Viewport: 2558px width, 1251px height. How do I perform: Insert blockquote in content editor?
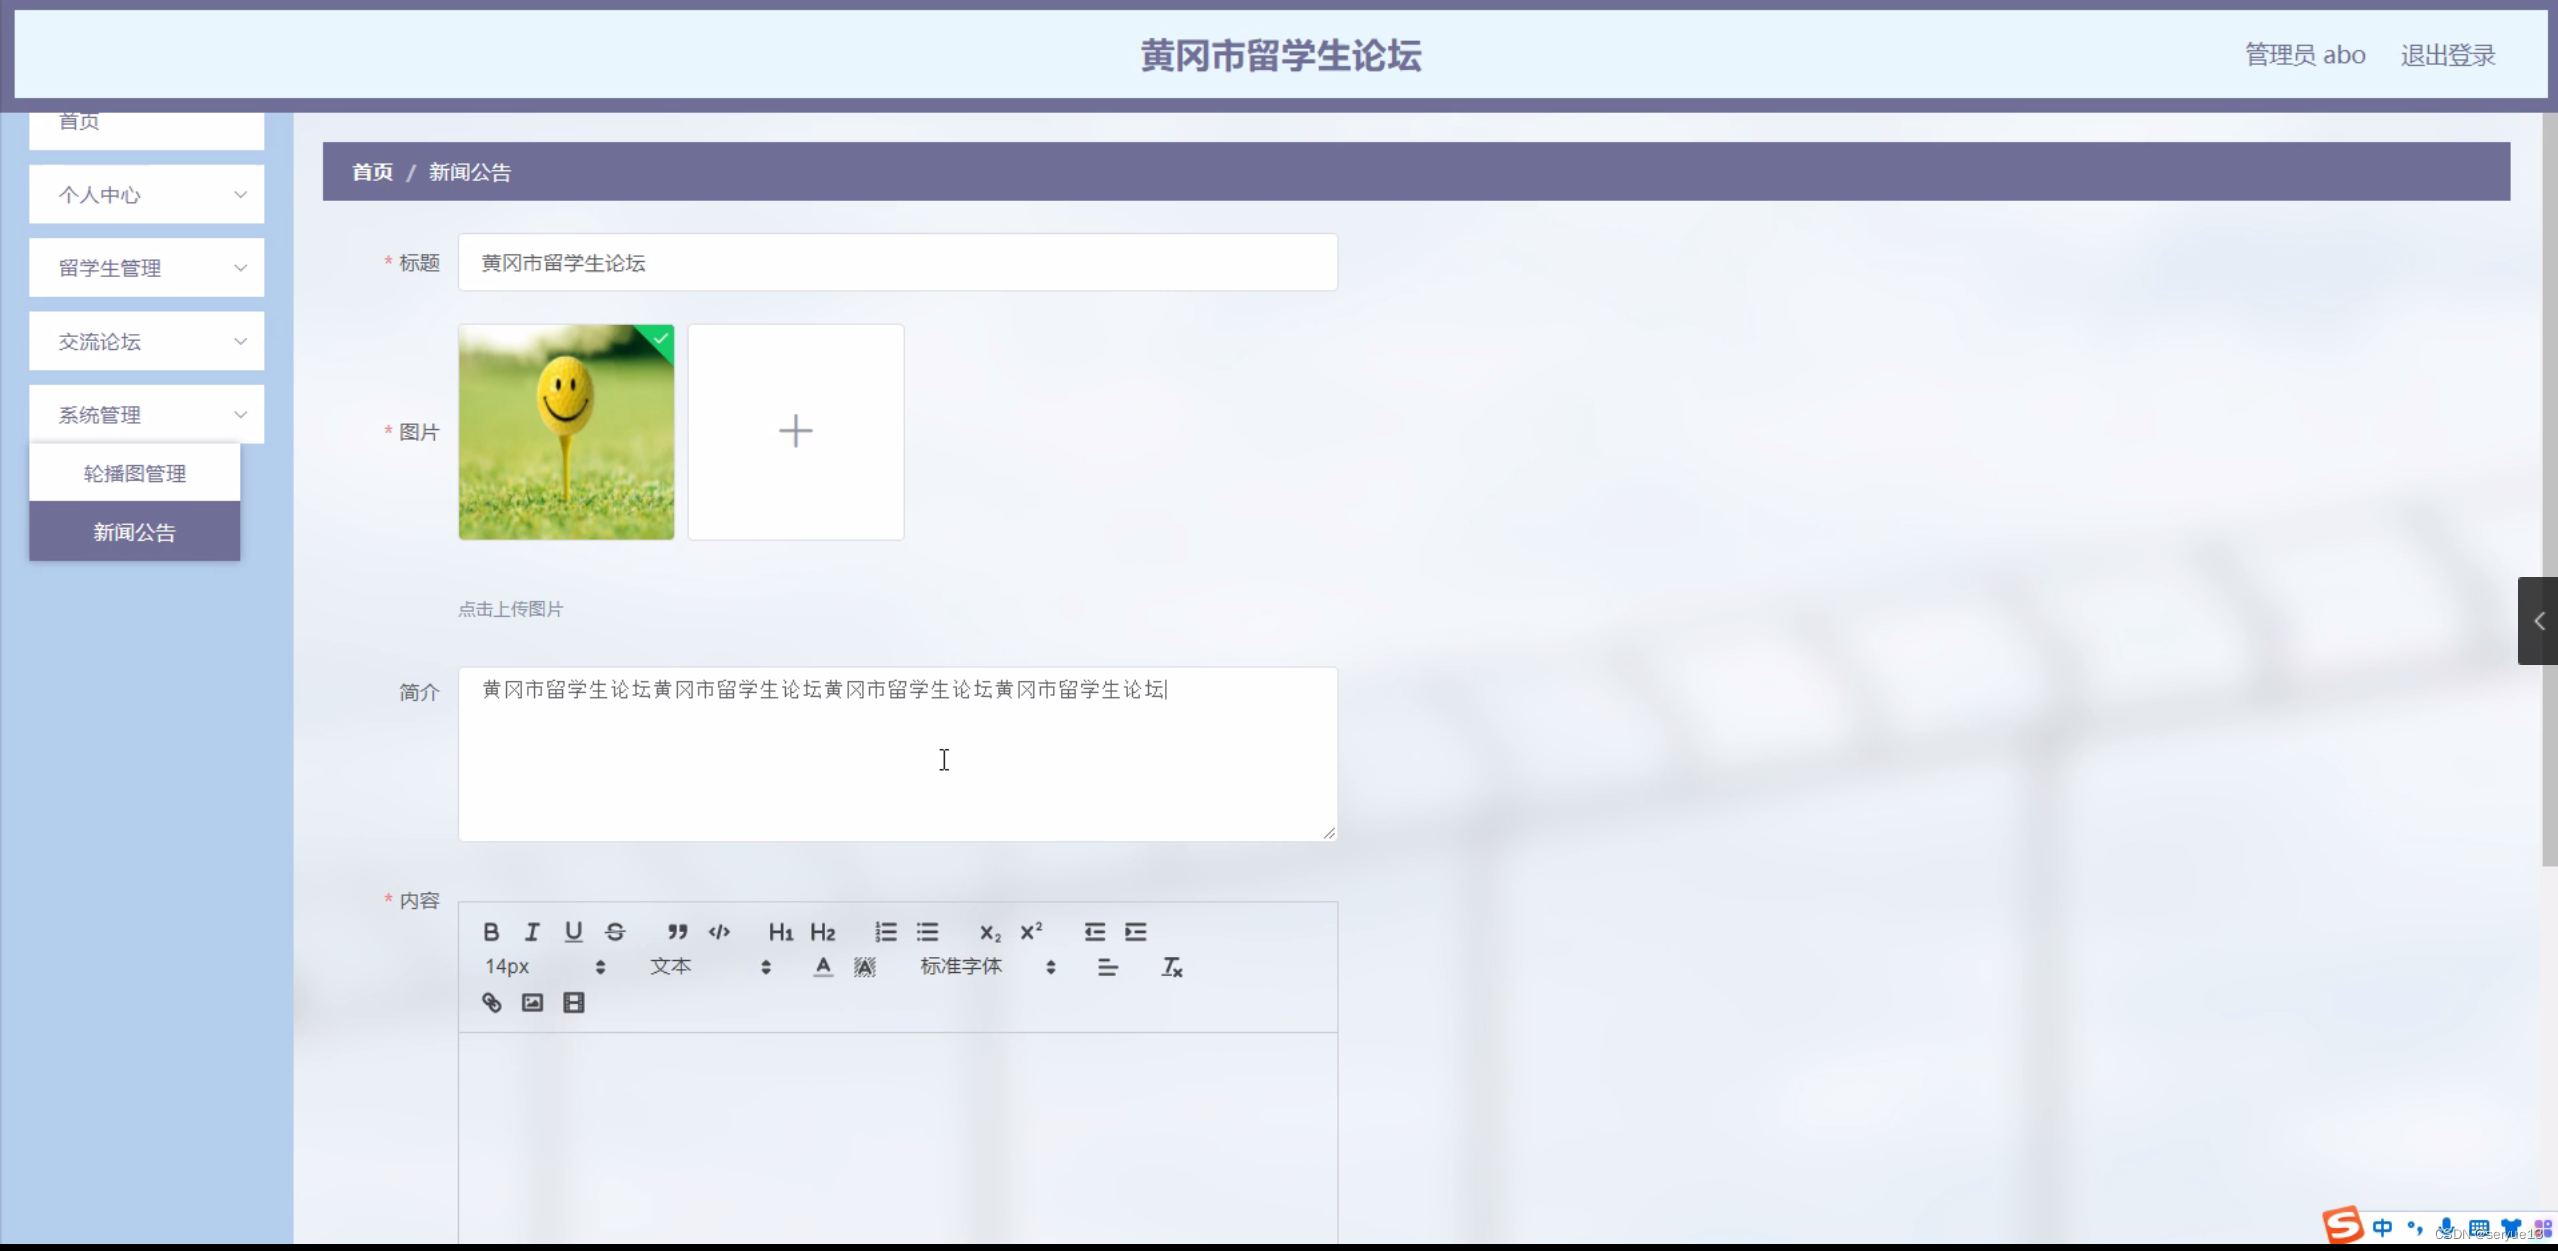[677, 932]
